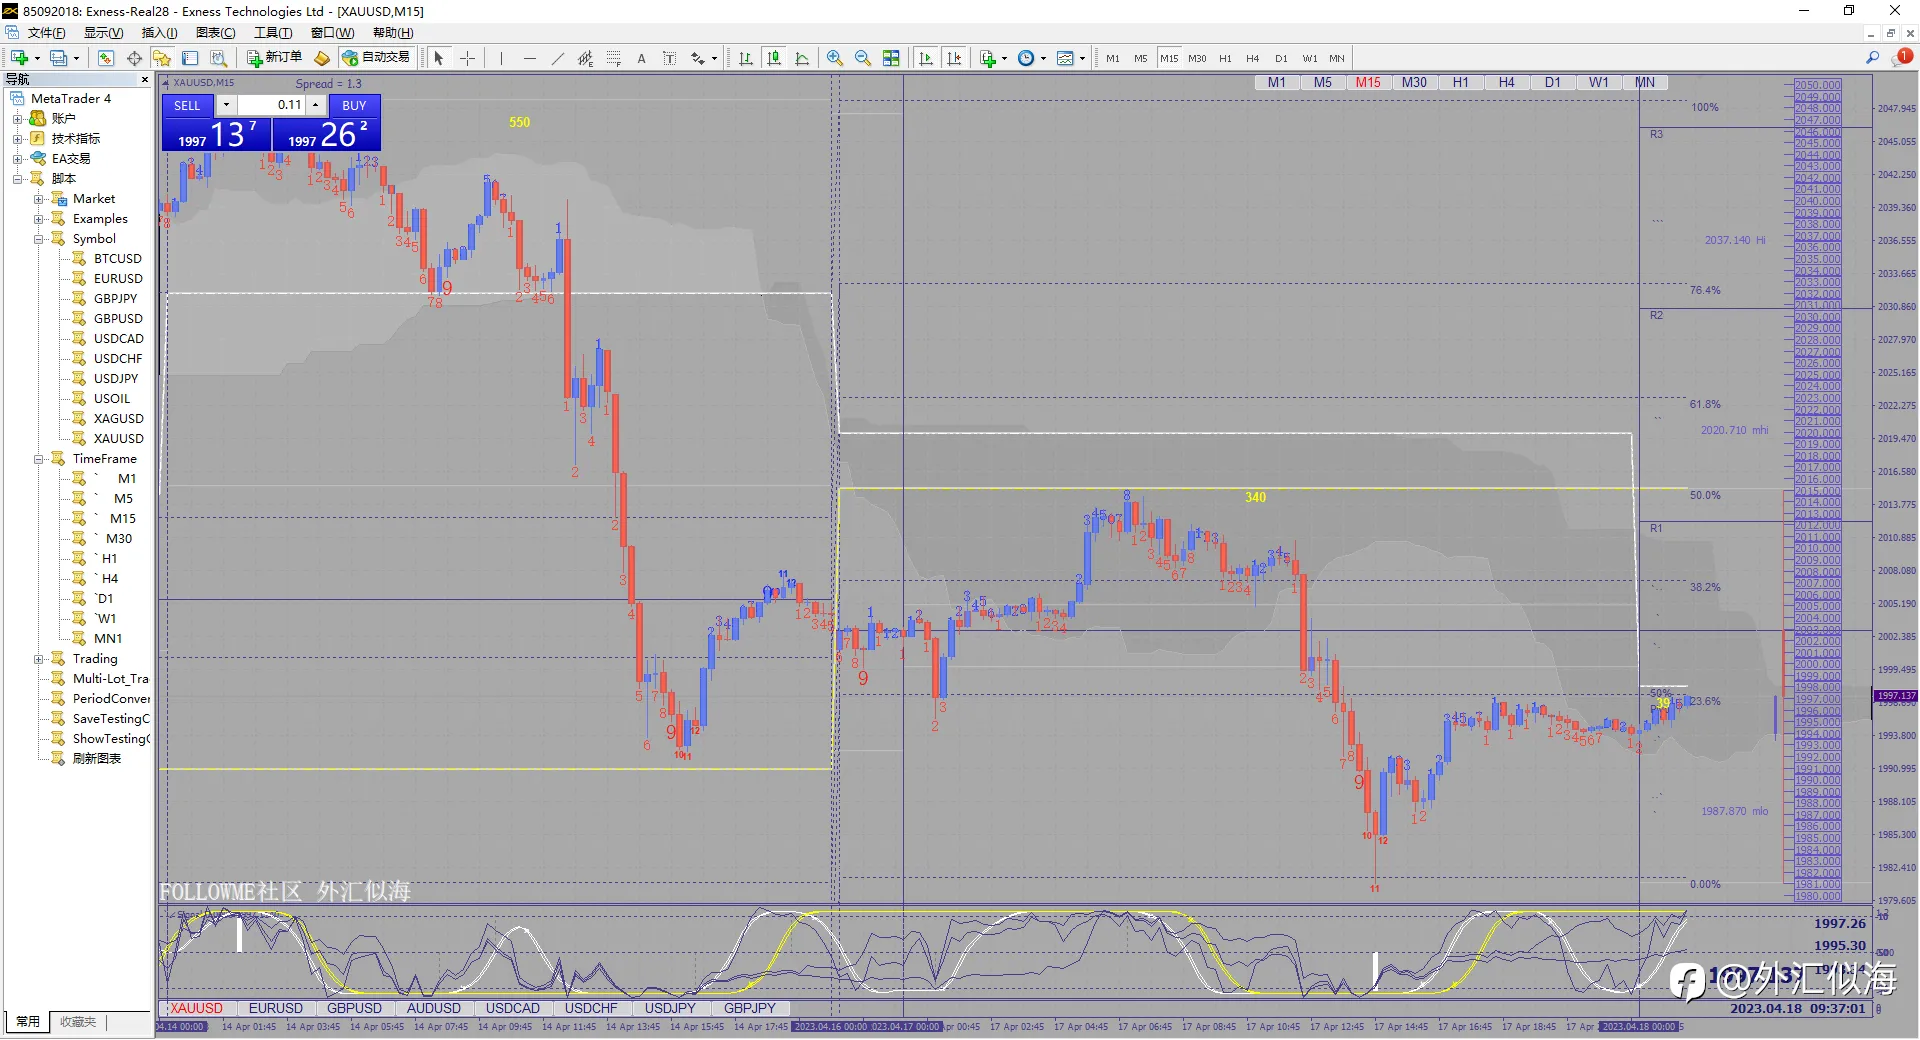The width and height of the screenshot is (1920, 1040).
Task: Open the Strategy Tester panel
Action: pos(218,58)
